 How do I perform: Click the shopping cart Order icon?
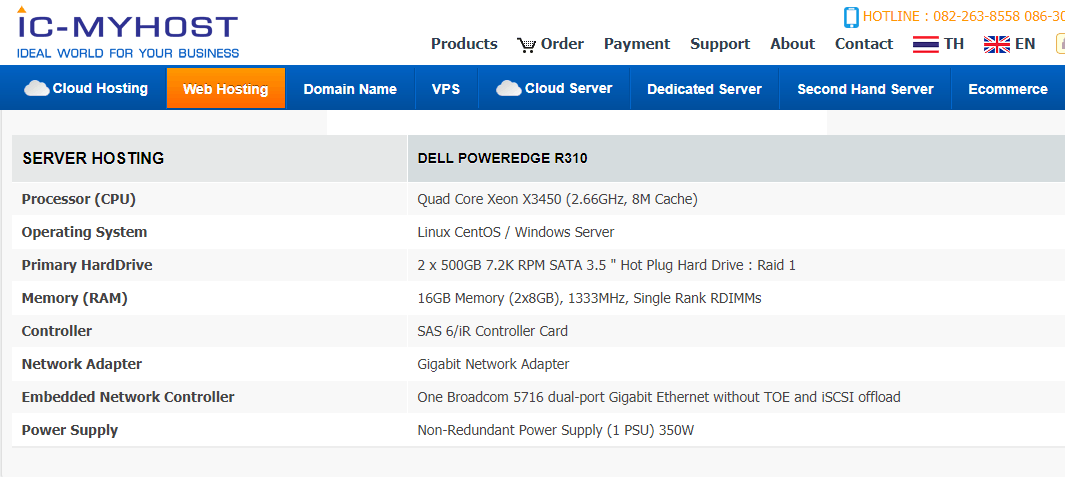[526, 45]
